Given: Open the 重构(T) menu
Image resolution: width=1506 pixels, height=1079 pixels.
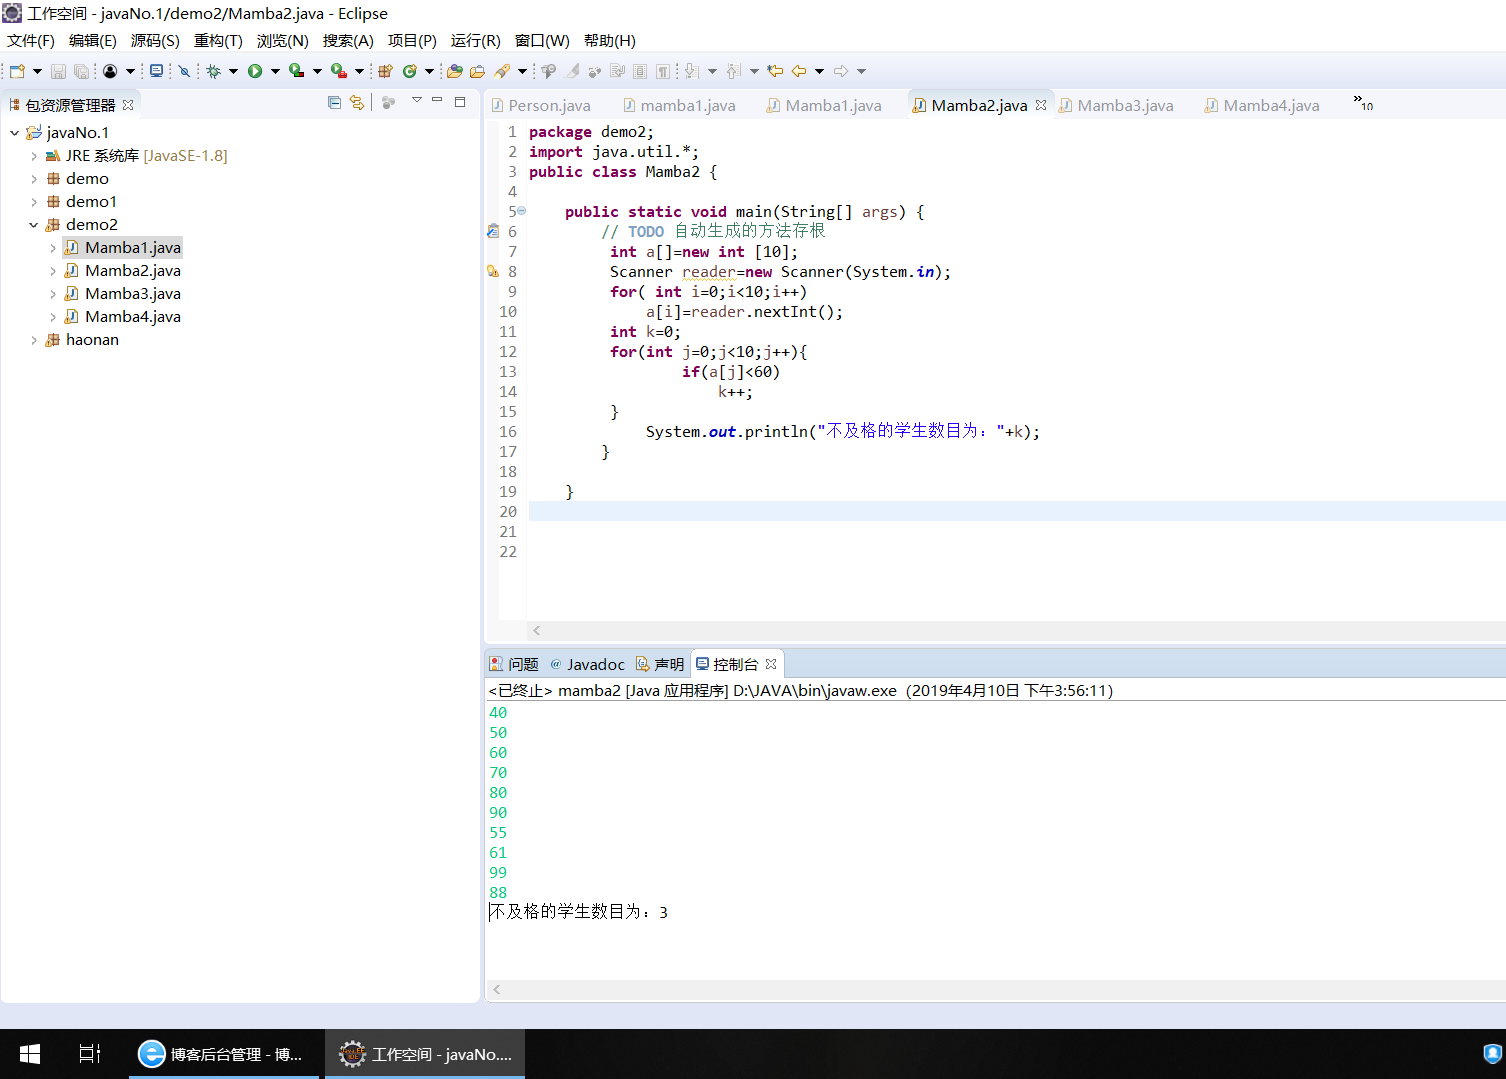Looking at the screenshot, I should click(x=218, y=41).
